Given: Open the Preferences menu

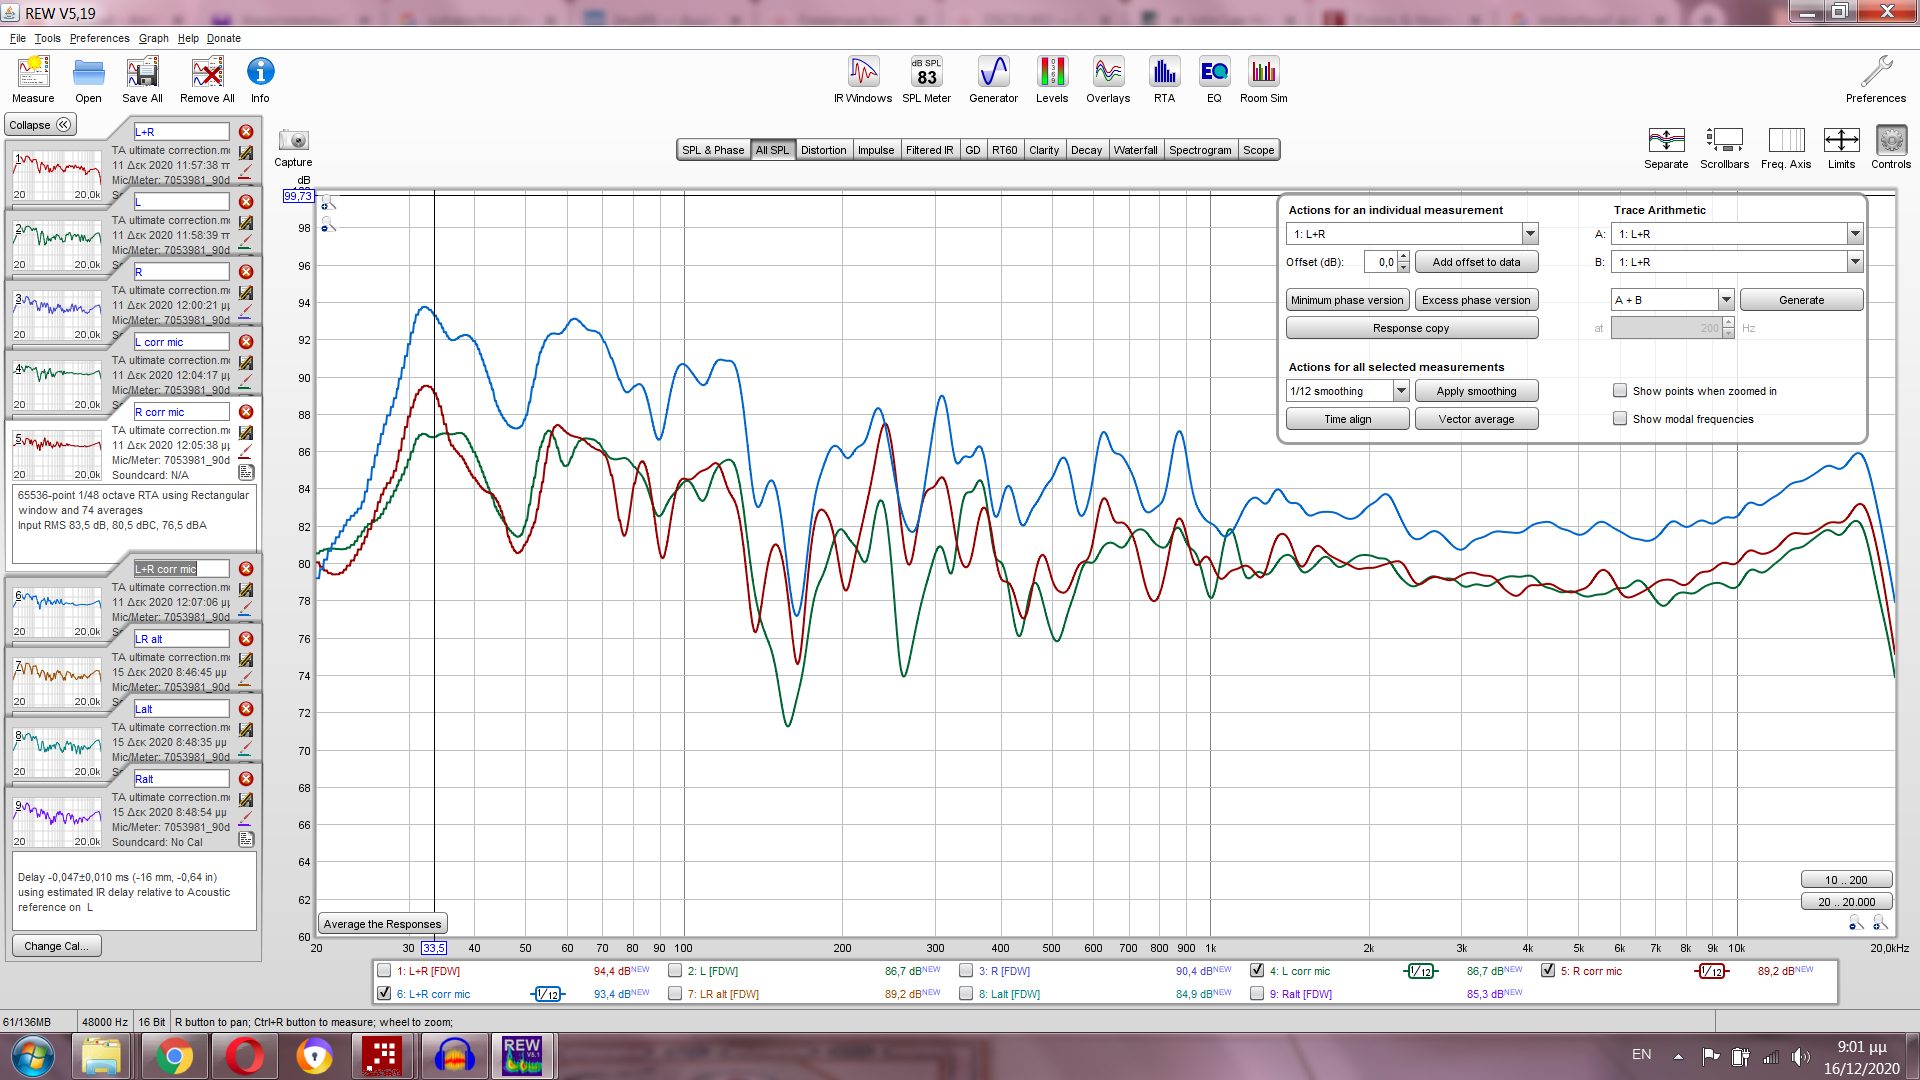Looking at the screenshot, I should (99, 38).
